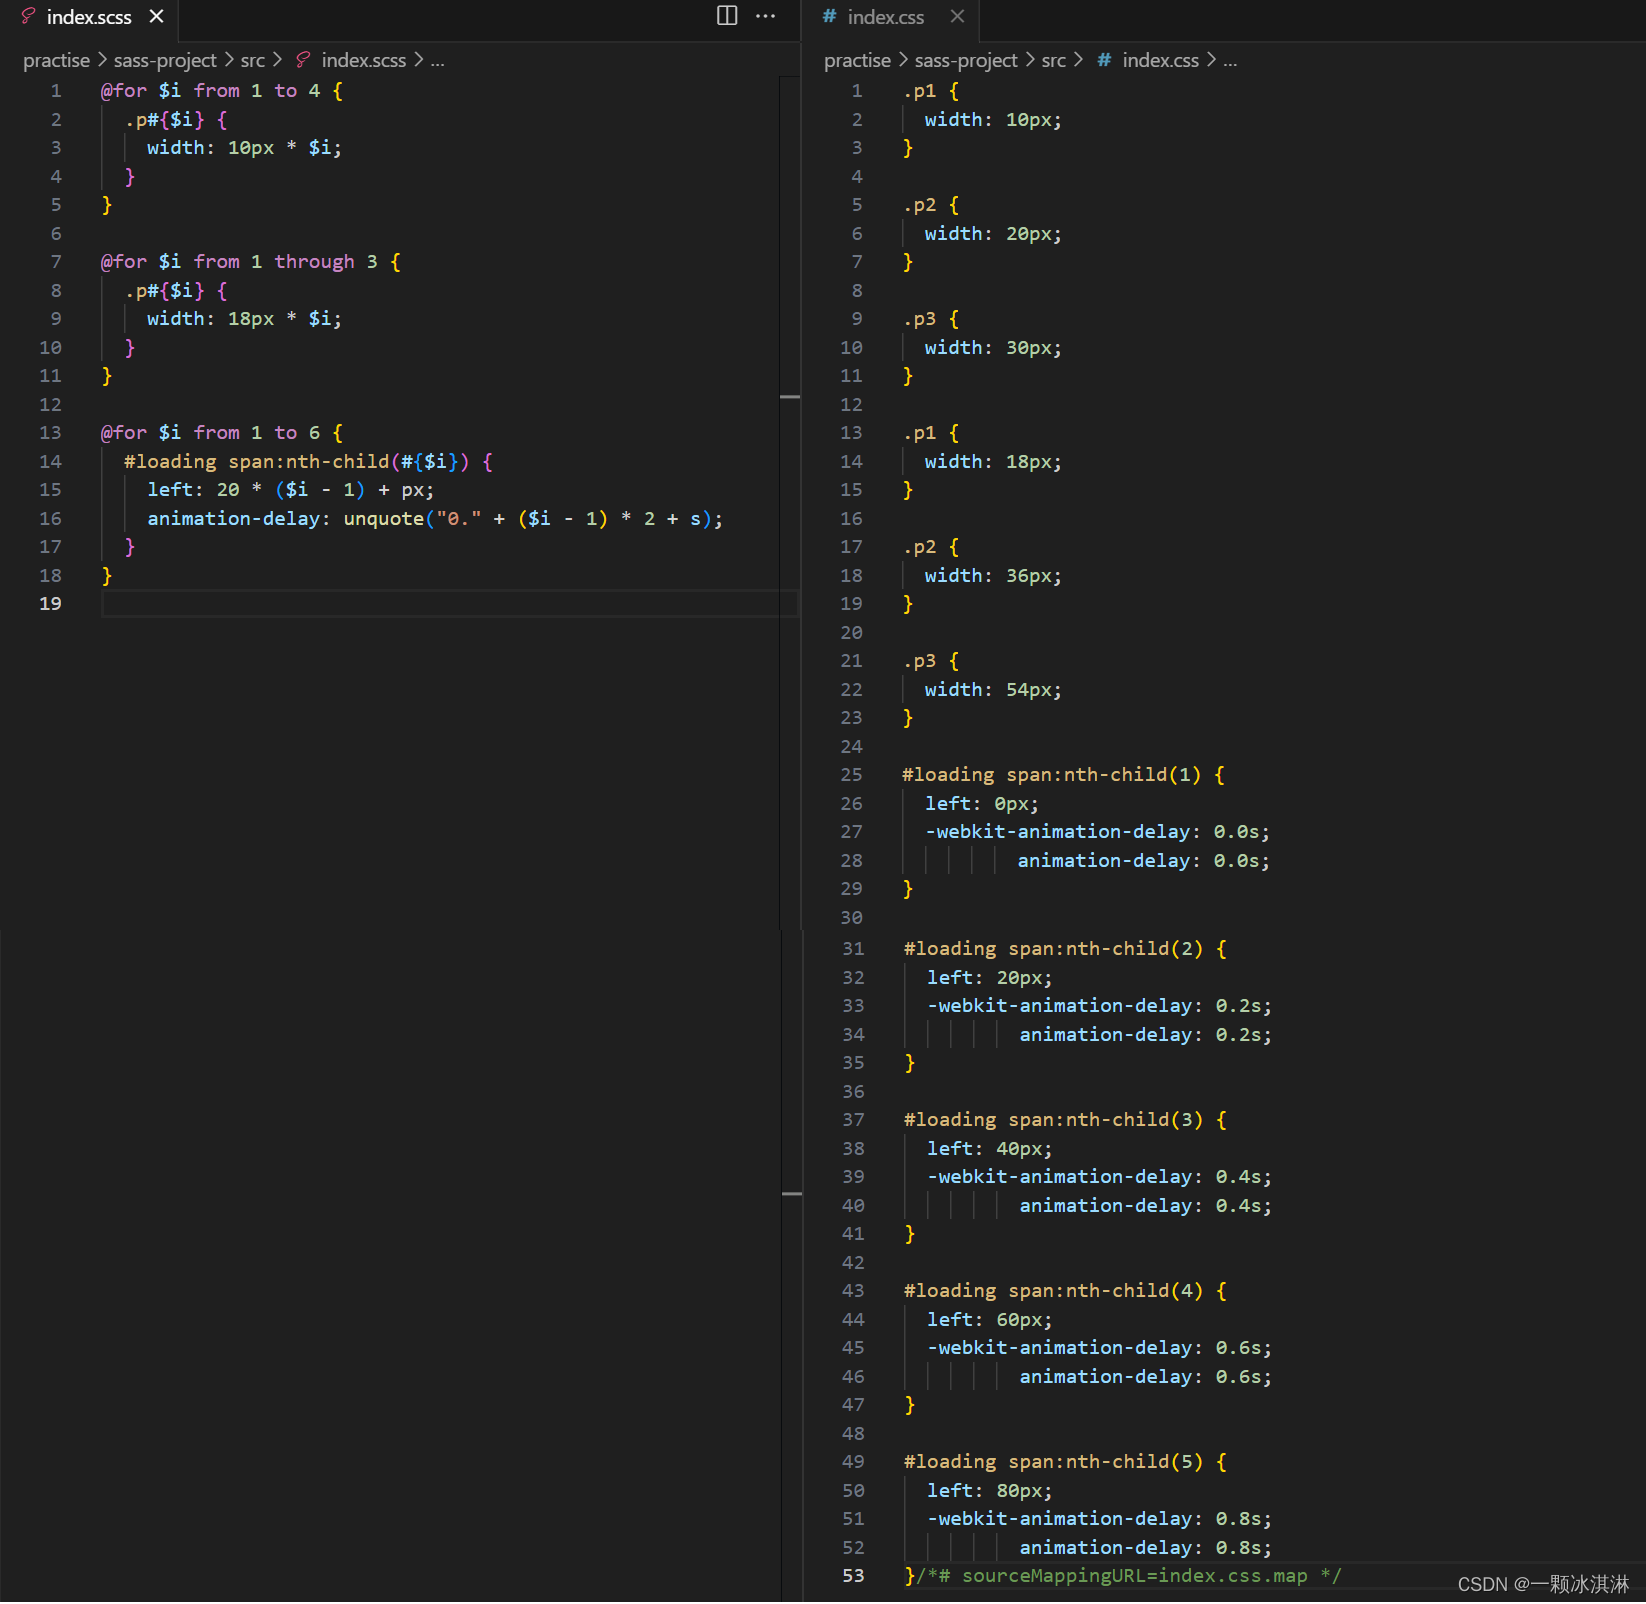Click the CSS hash icon in index.css tab
This screenshot has height=1604, width=1646.
829,16
